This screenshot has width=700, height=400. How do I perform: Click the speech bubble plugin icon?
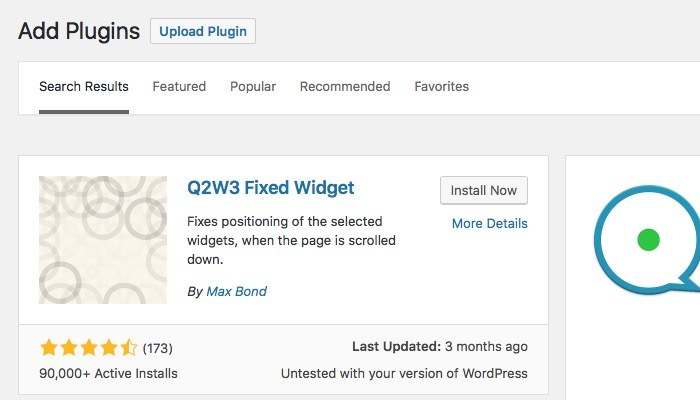pos(647,240)
